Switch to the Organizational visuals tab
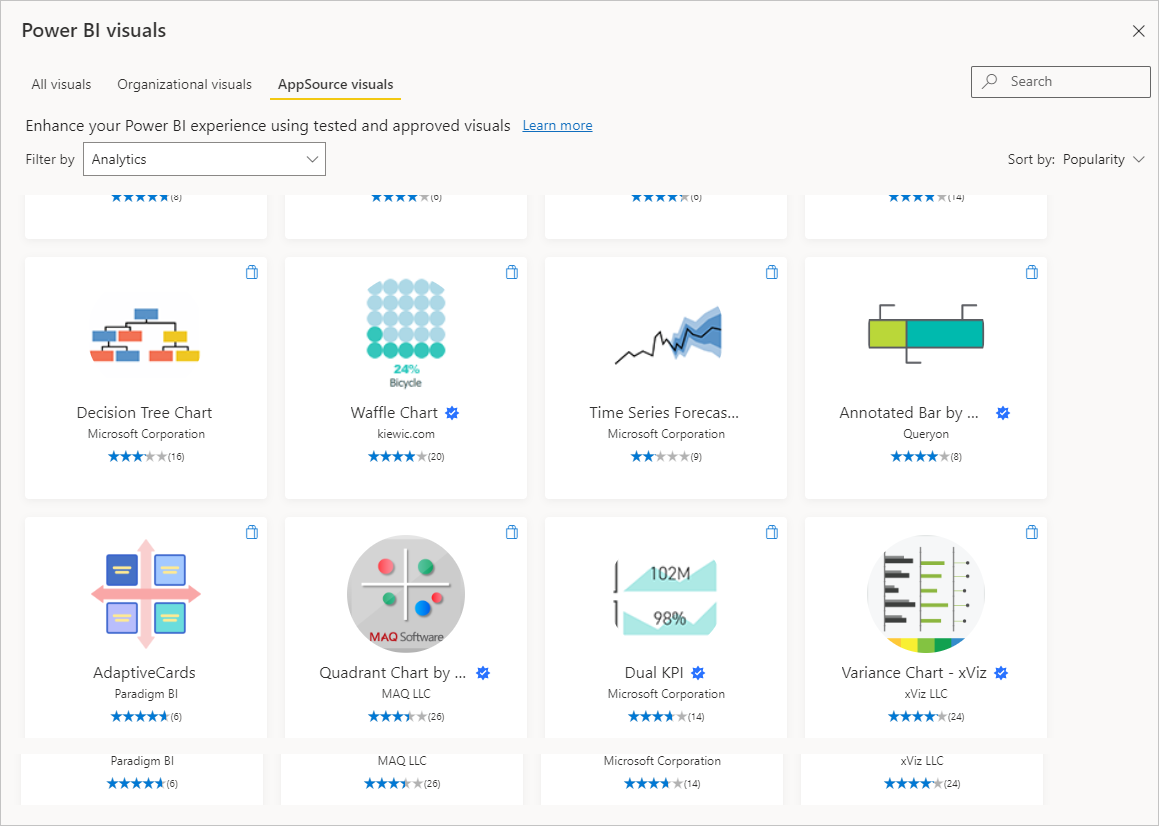Viewport: 1159px width, 826px height. coord(184,84)
